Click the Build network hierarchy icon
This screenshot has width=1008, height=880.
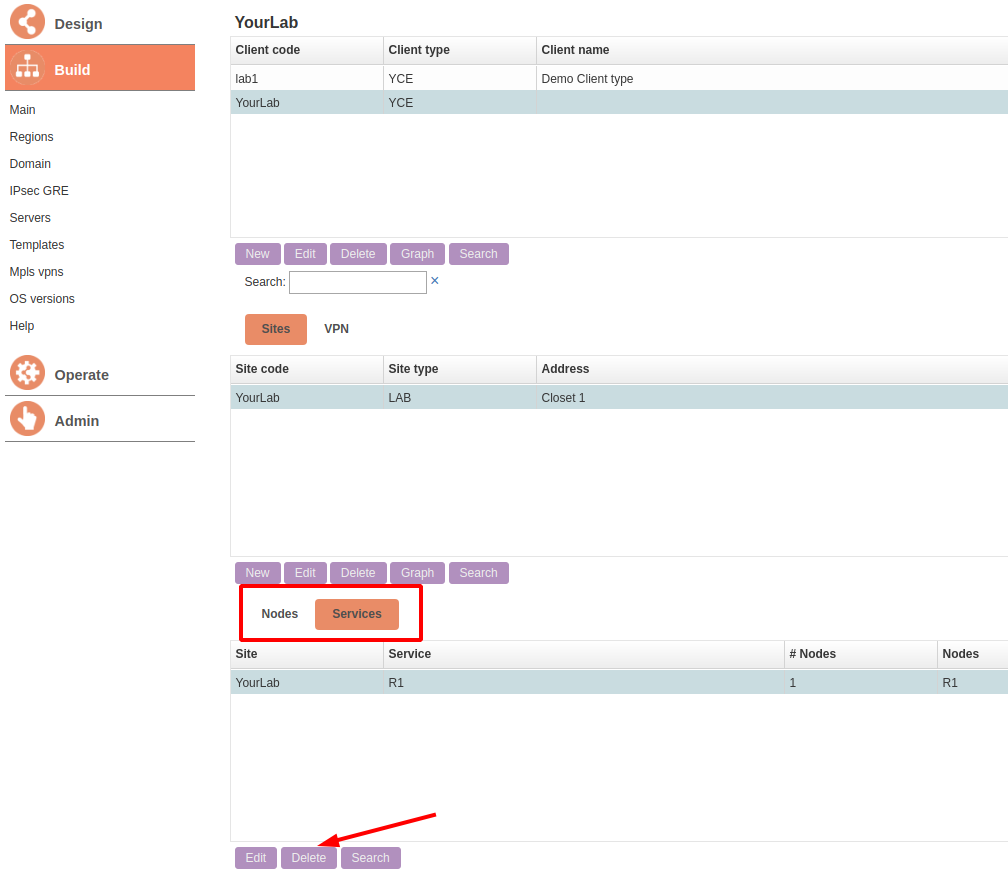click(27, 68)
